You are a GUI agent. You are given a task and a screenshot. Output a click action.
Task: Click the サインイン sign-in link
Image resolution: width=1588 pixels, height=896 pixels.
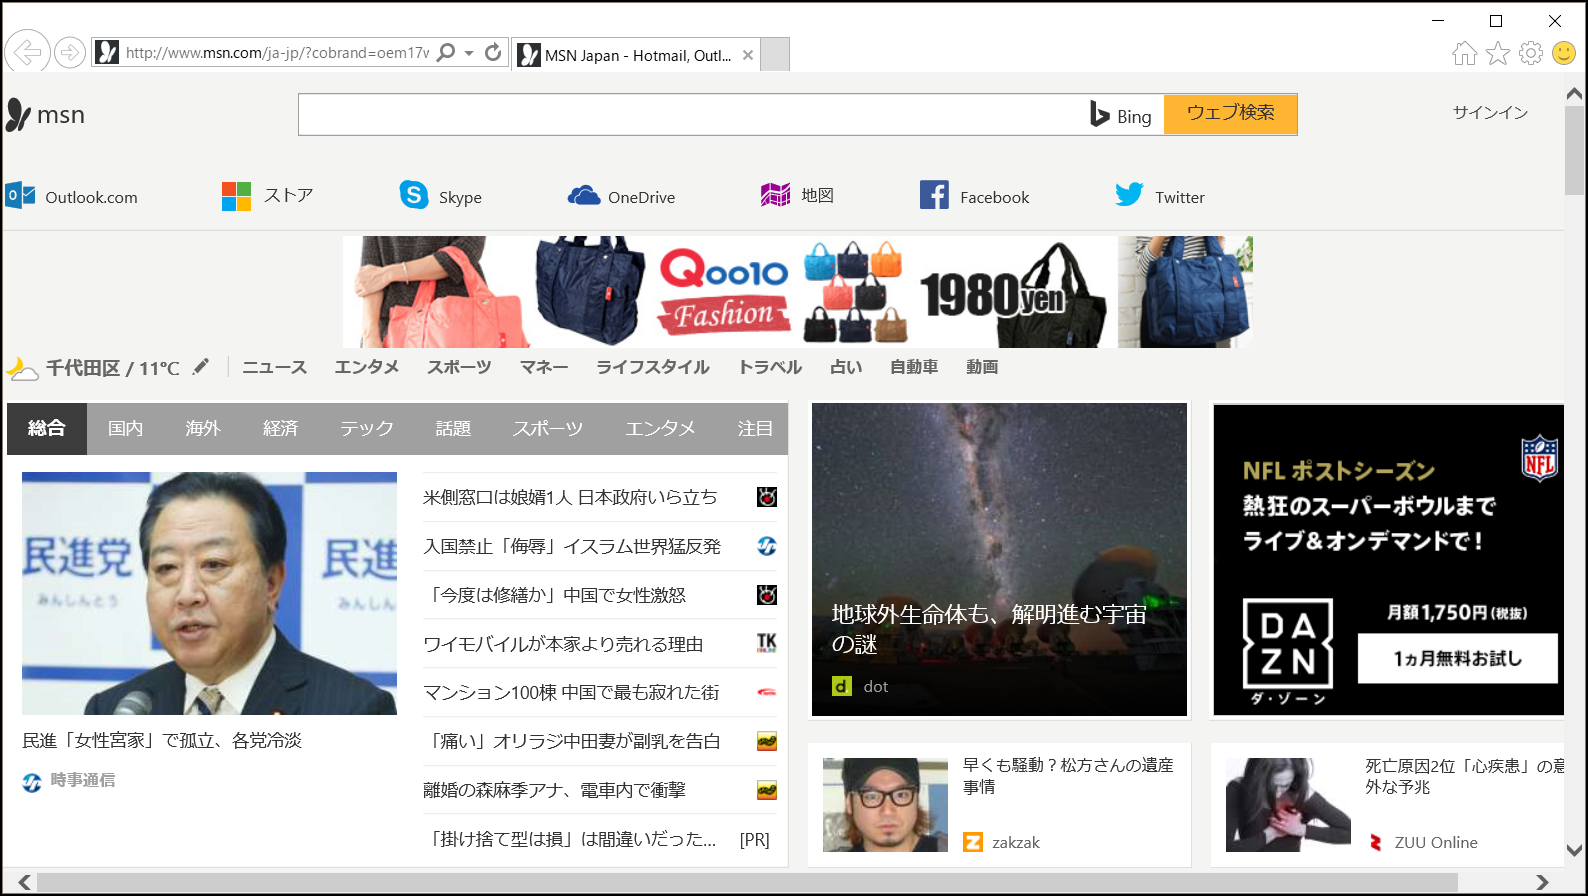tap(1489, 113)
